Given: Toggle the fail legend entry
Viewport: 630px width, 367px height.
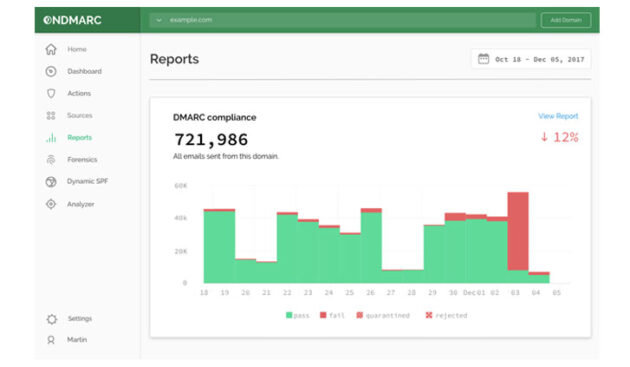Looking at the screenshot, I should click(332, 316).
